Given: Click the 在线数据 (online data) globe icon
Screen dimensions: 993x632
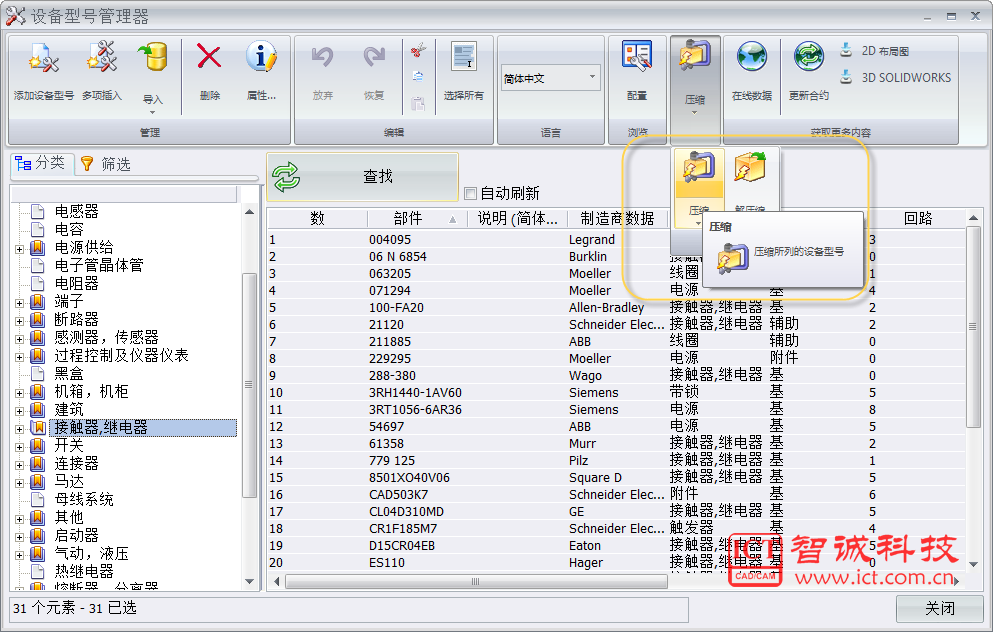Looking at the screenshot, I should pyautogui.click(x=751, y=58).
